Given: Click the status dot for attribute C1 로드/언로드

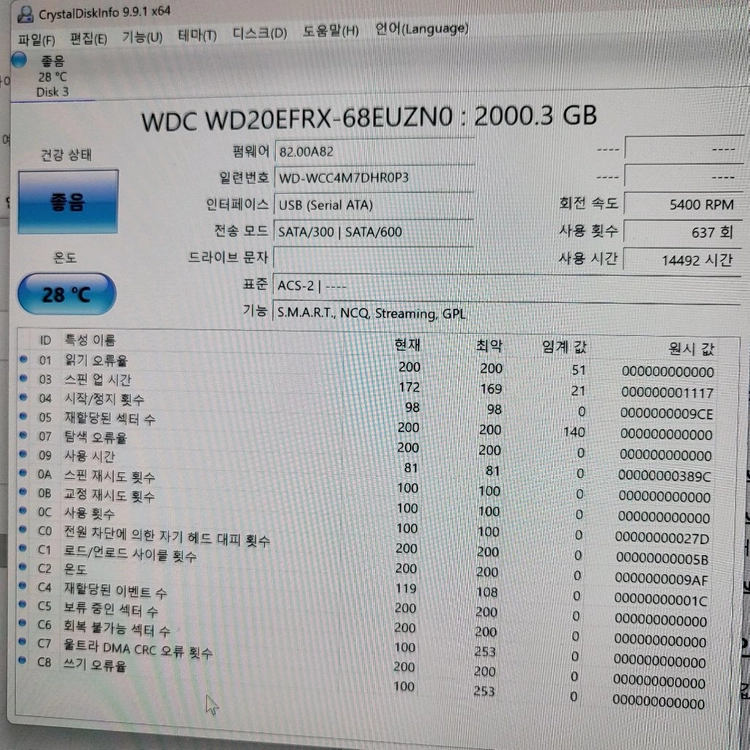Looking at the screenshot, I should pos(22,548).
